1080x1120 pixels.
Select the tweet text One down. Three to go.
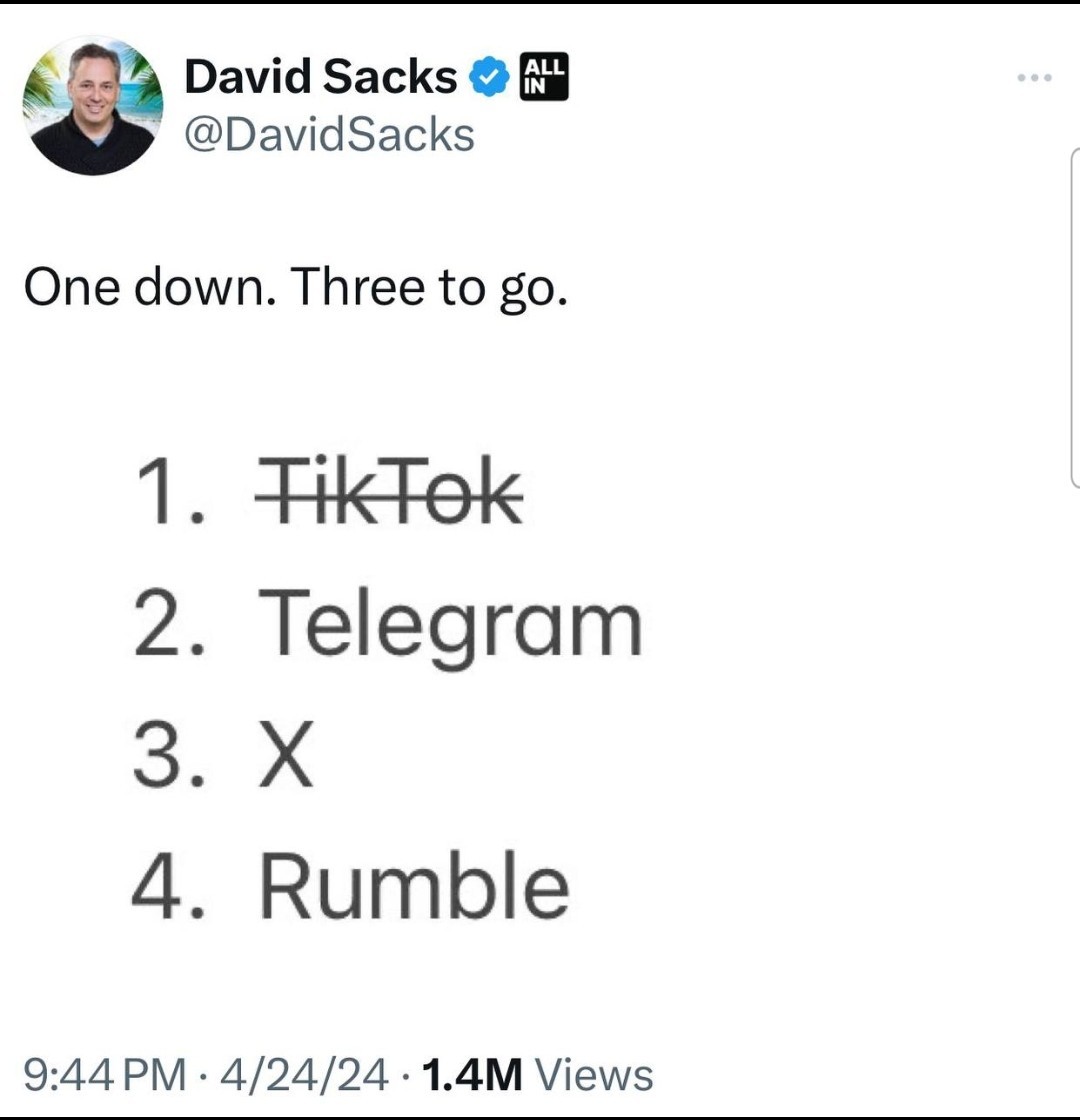(296, 287)
